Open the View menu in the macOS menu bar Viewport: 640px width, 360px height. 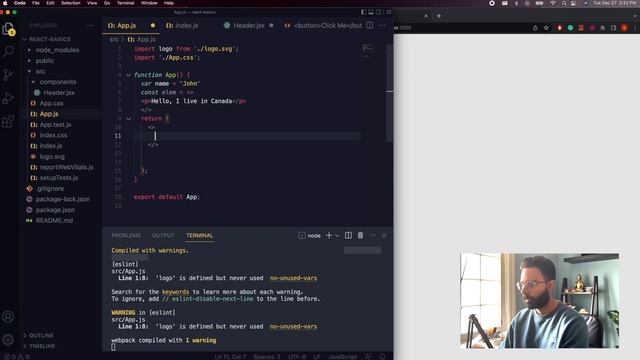pos(92,3)
